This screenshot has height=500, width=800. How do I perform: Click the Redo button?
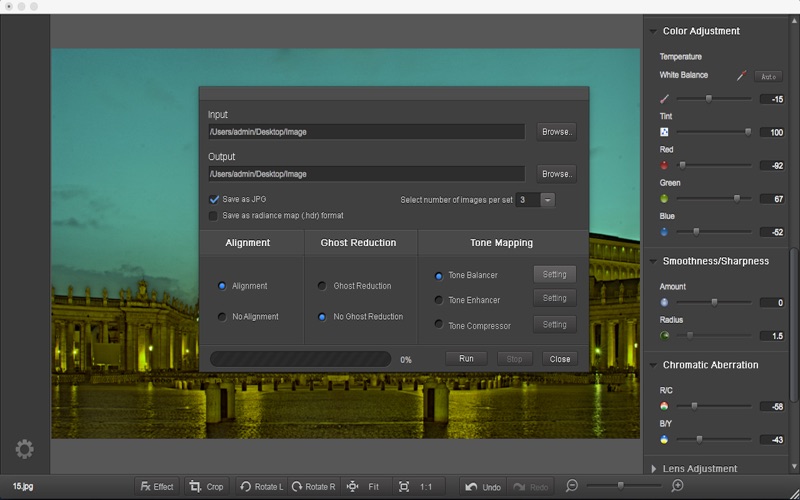(531, 487)
